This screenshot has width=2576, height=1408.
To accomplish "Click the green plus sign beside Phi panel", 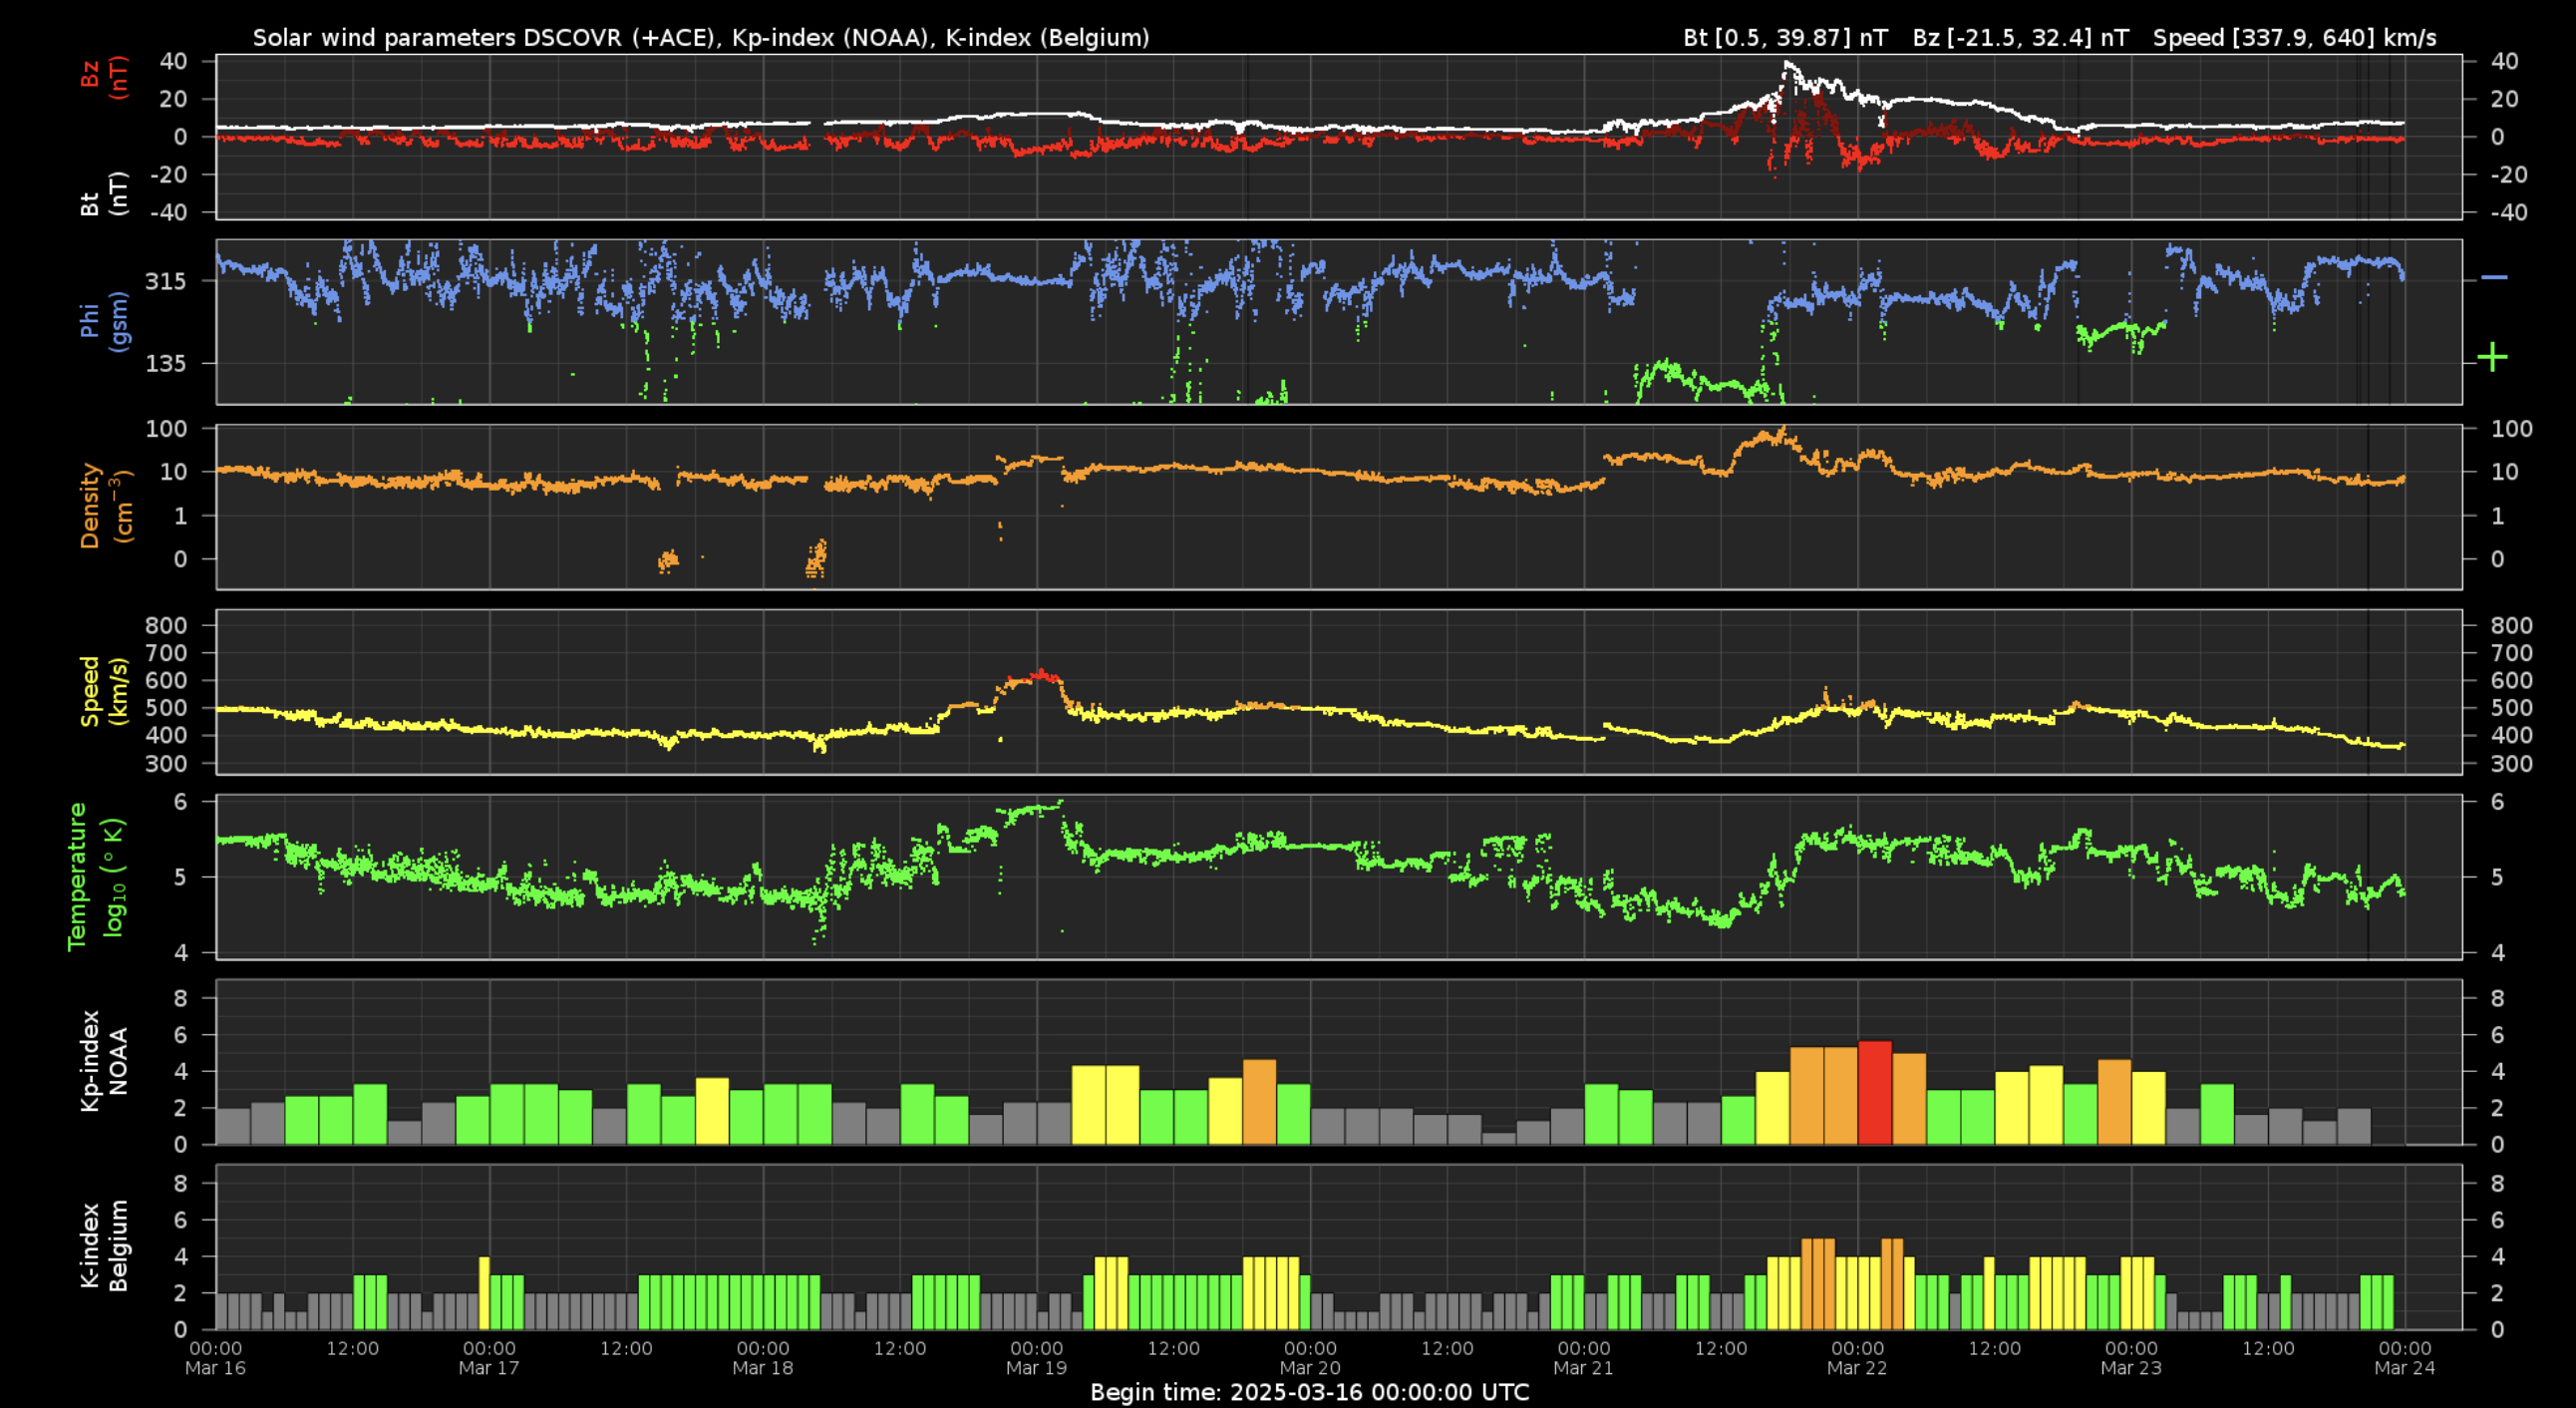I will tap(2492, 357).
